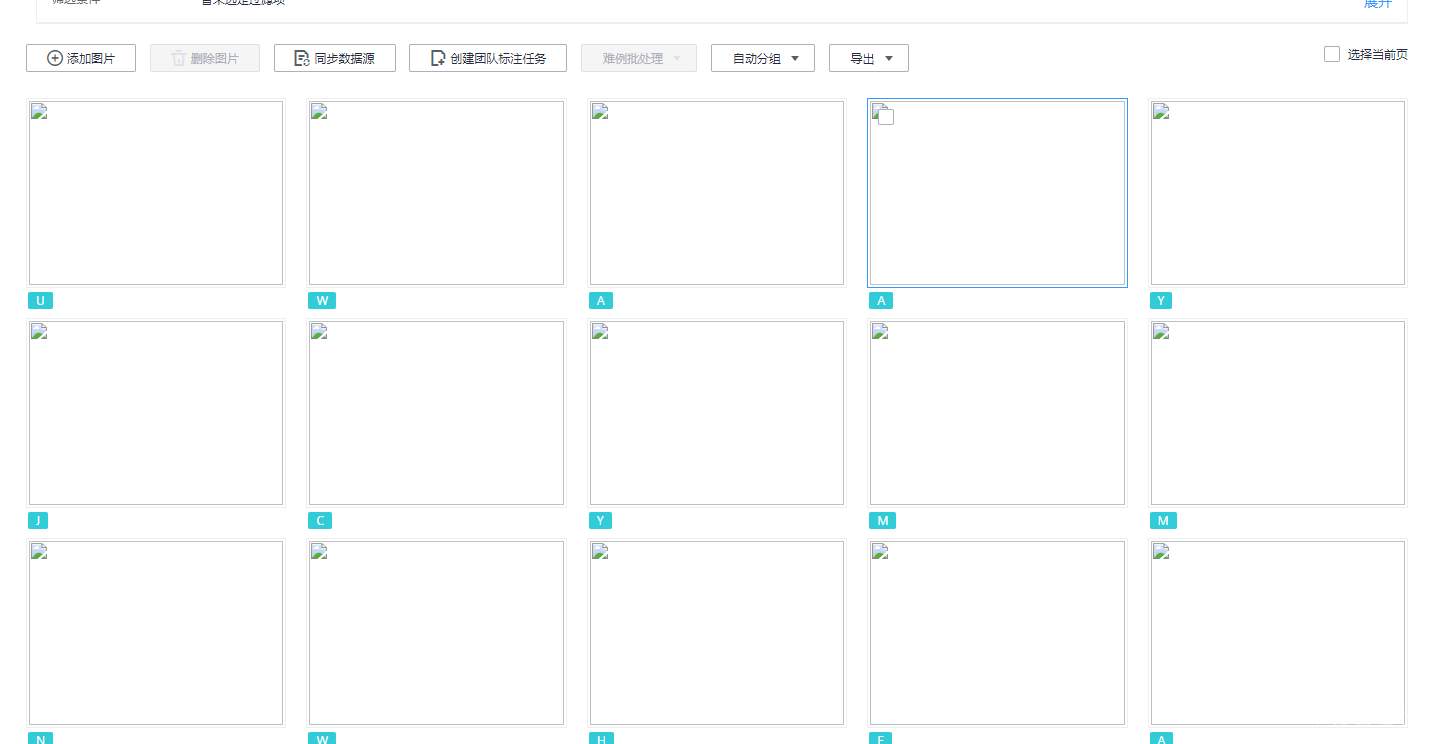
Task: Click the teal C label tag
Action: tap(320, 521)
